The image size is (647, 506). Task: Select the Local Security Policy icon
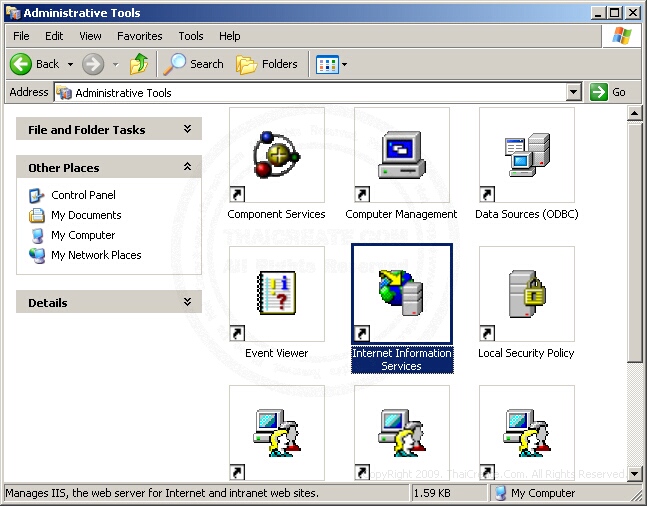(527, 294)
